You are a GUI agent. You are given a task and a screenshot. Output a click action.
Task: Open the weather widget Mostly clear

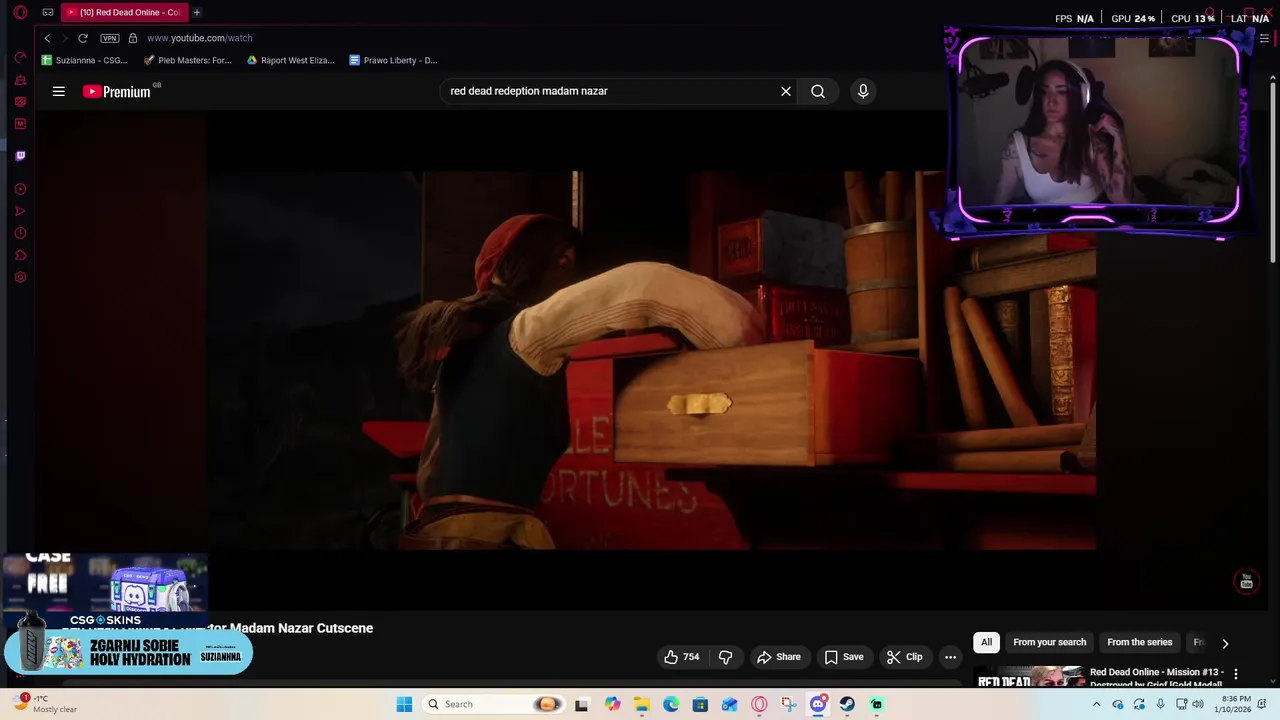point(47,704)
